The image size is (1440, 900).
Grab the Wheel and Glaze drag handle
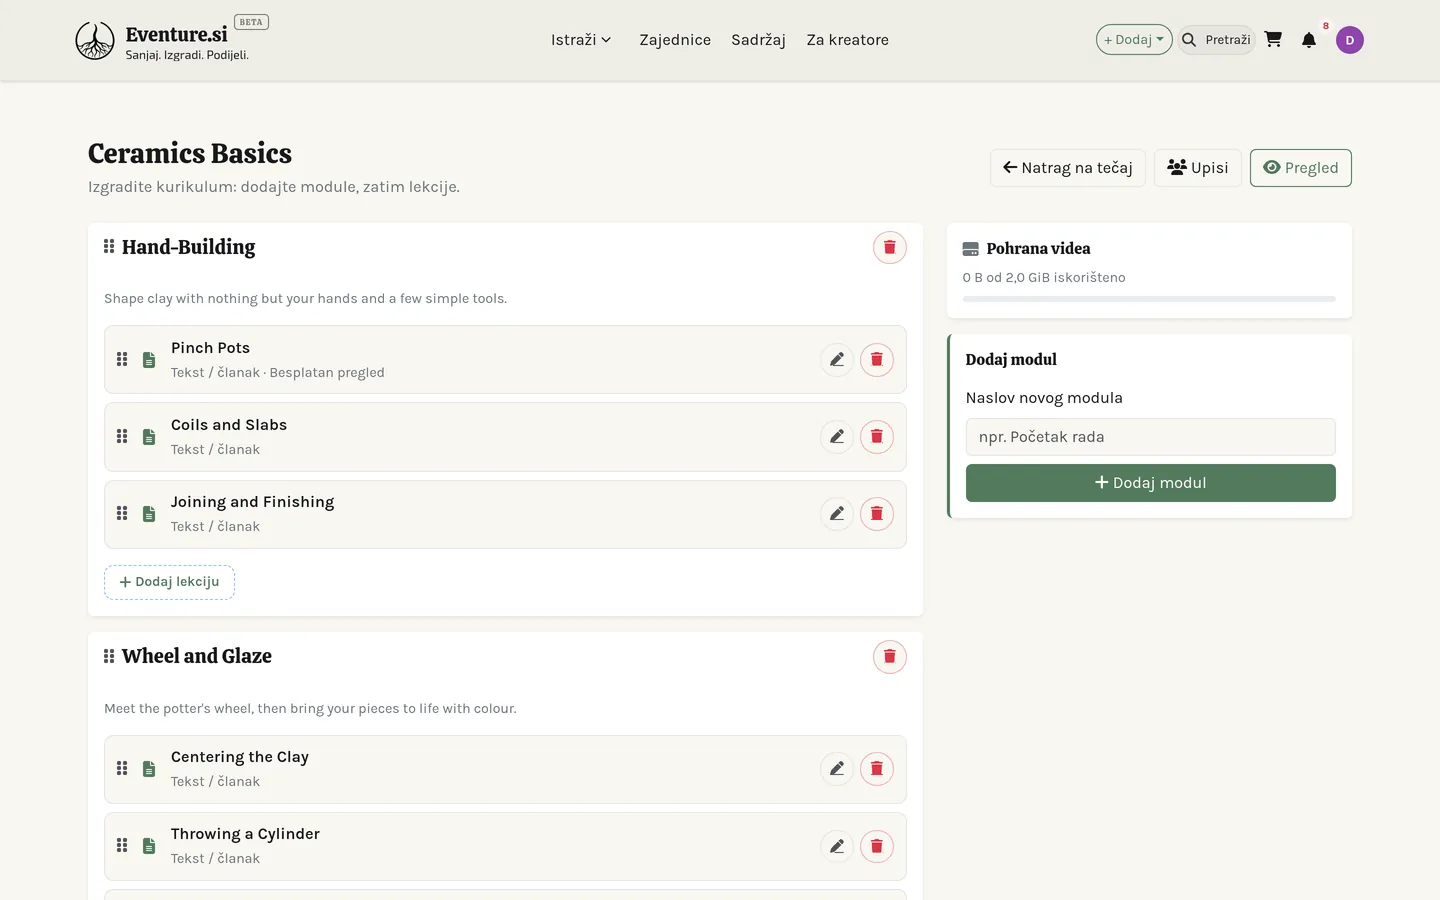pos(109,656)
